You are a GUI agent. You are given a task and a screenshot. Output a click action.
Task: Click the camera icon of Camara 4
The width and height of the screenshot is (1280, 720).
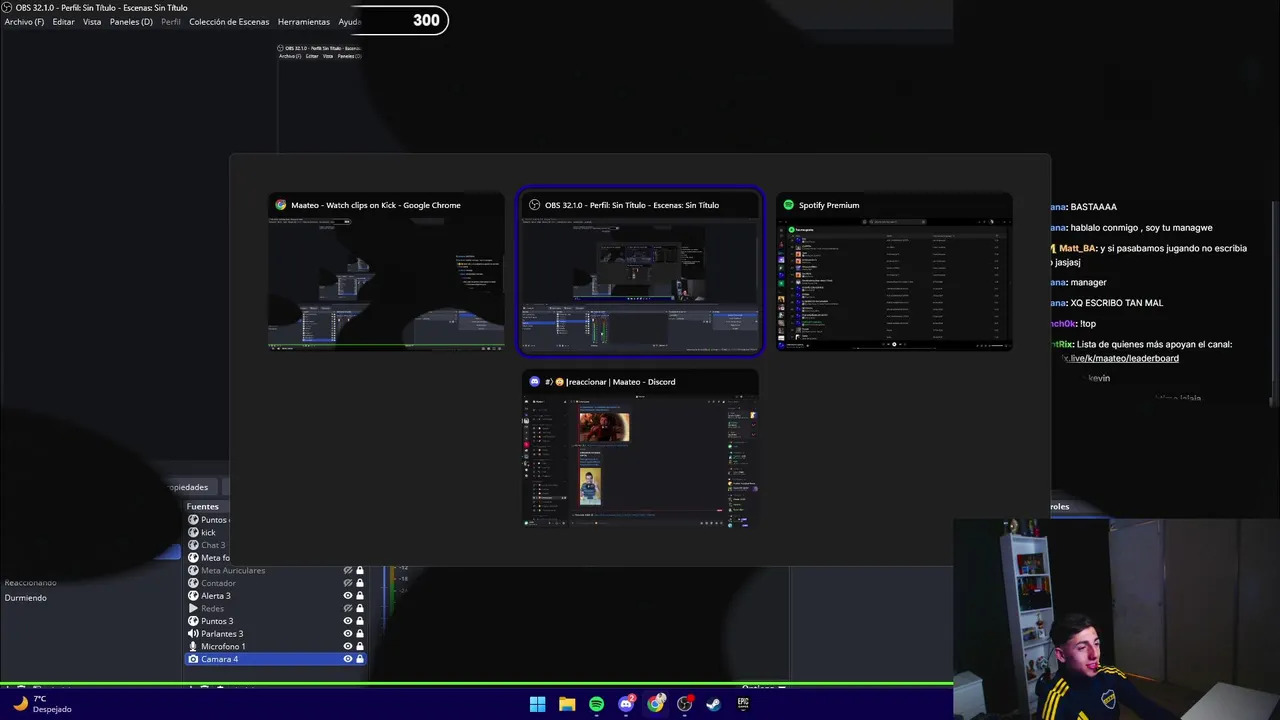coord(193,659)
